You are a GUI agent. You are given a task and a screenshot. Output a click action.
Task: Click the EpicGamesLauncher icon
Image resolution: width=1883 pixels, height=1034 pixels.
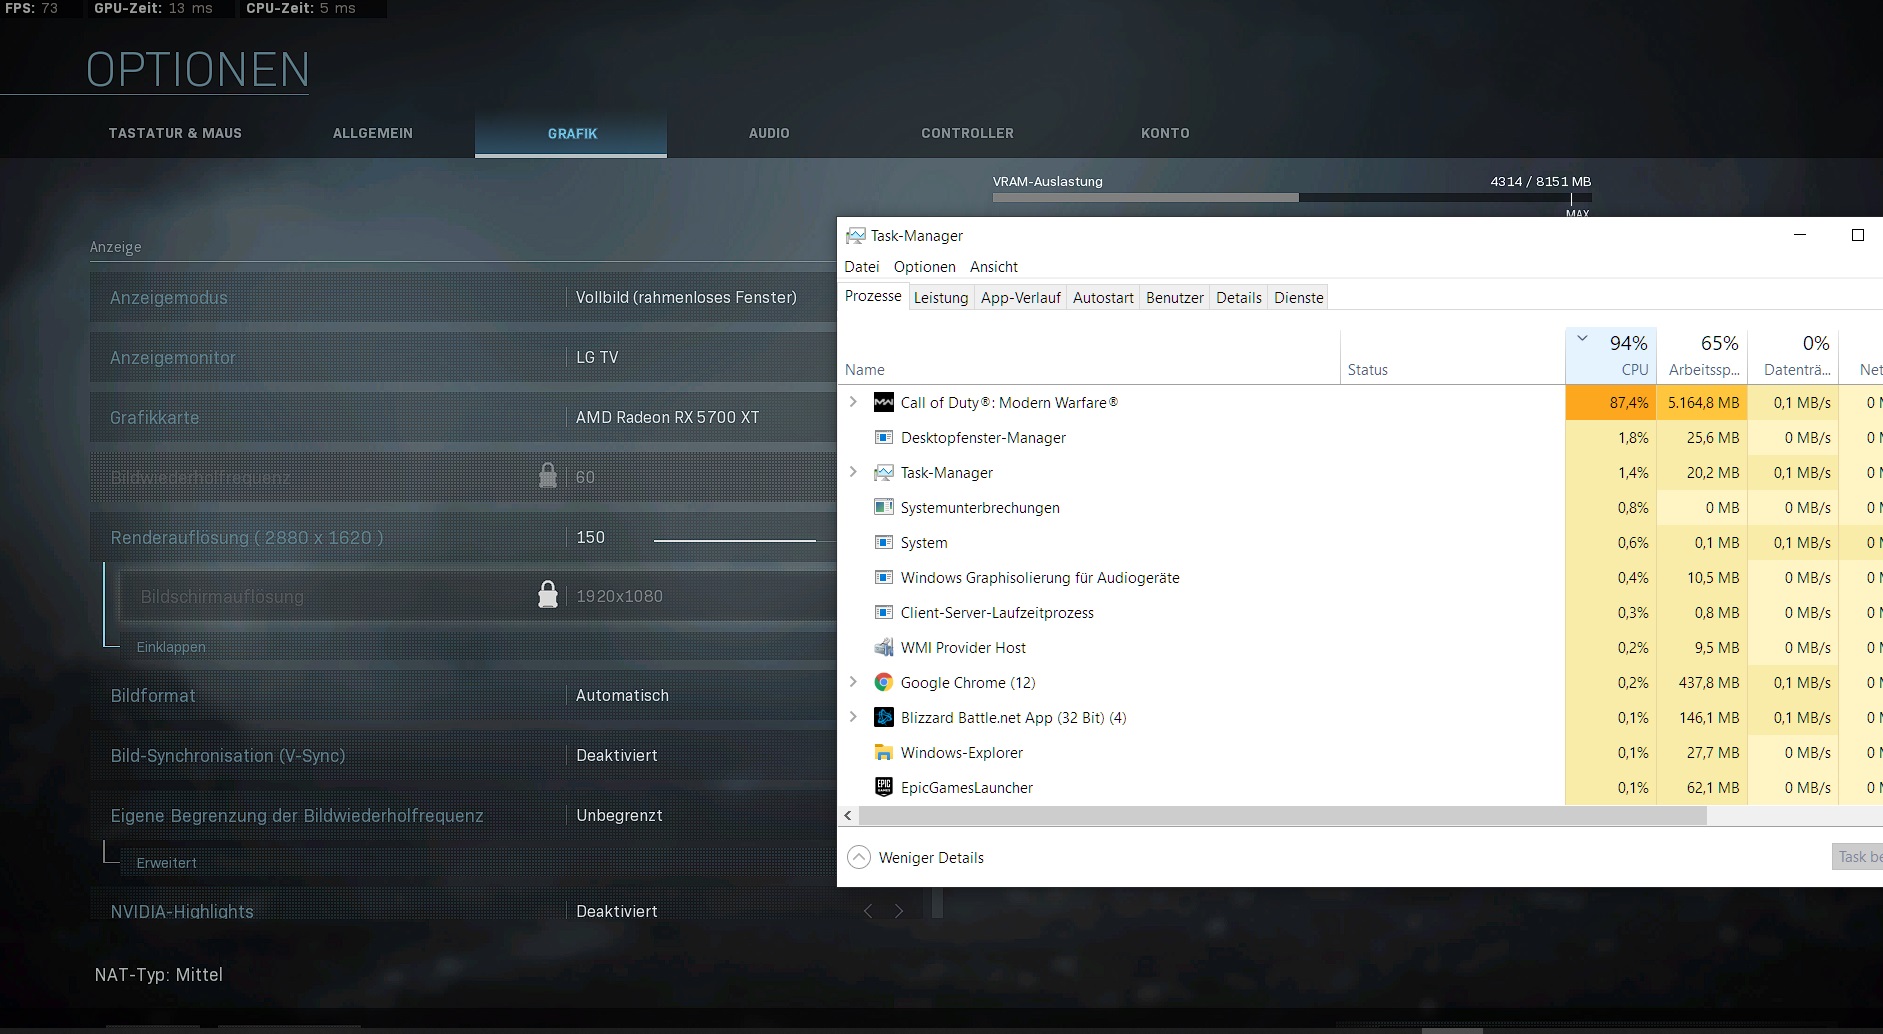click(x=884, y=787)
